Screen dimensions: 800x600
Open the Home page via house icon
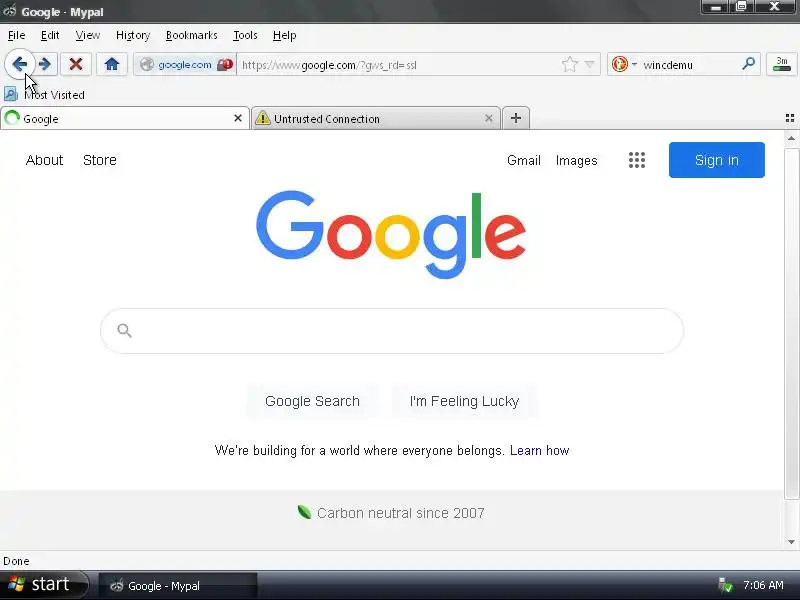click(112, 64)
